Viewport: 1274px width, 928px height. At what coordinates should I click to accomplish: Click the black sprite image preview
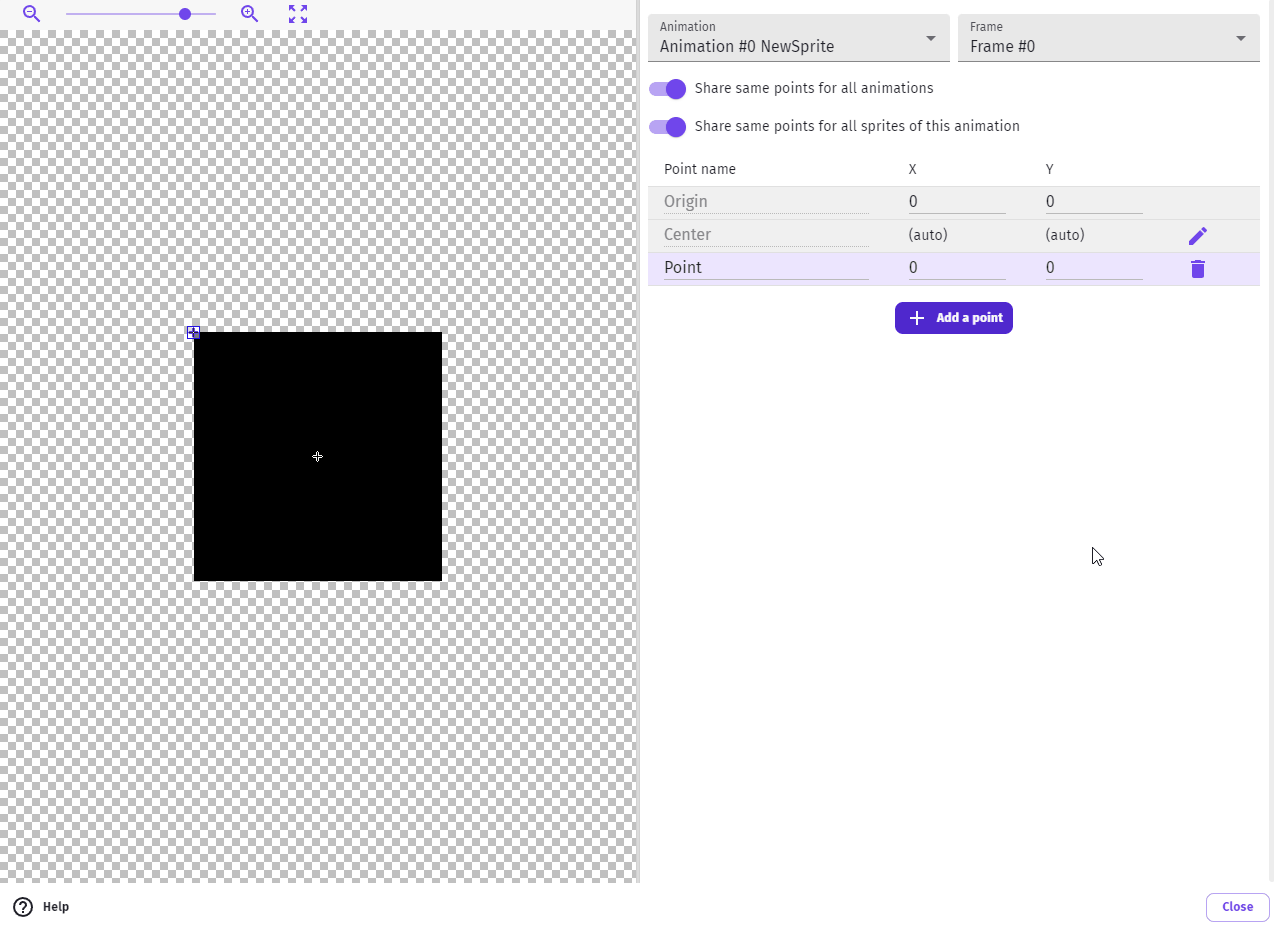pyautogui.click(x=318, y=457)
